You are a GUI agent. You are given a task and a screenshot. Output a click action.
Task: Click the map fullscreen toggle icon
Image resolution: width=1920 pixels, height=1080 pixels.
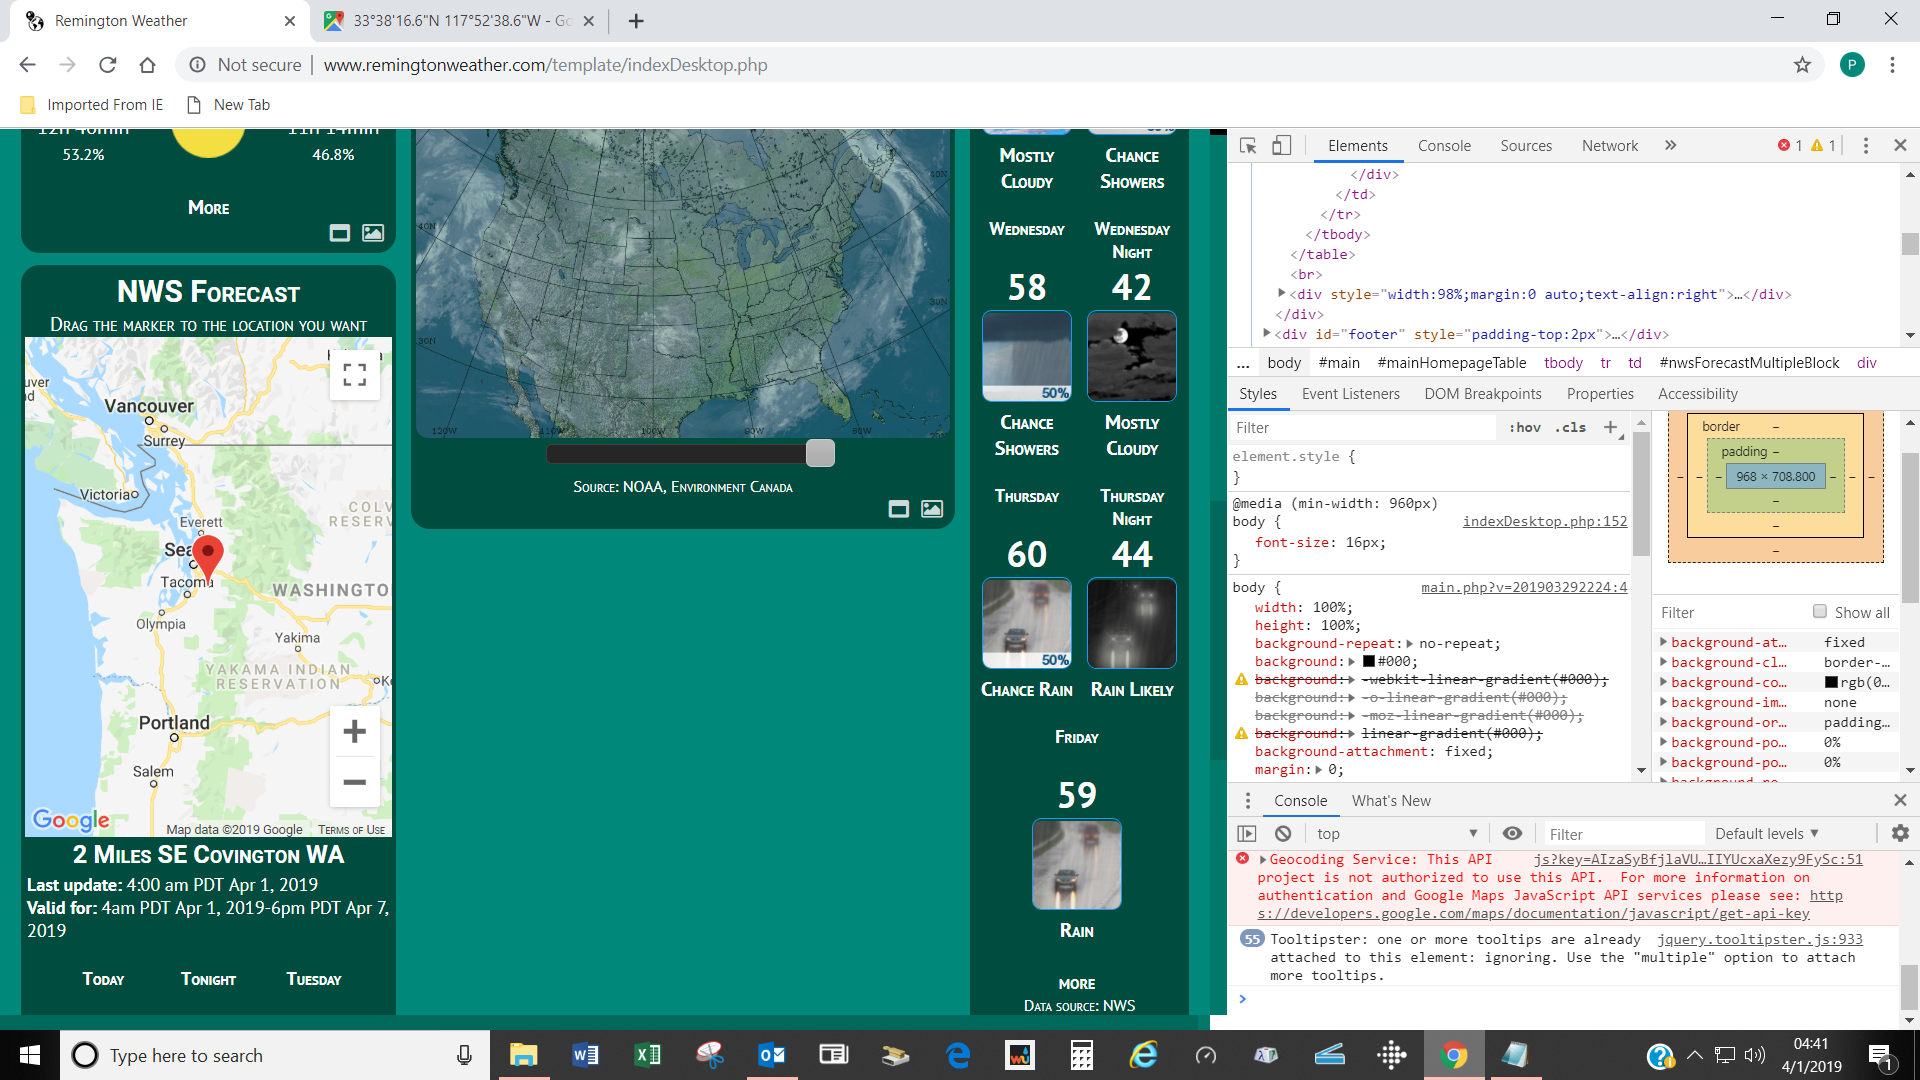coord(354,375)
